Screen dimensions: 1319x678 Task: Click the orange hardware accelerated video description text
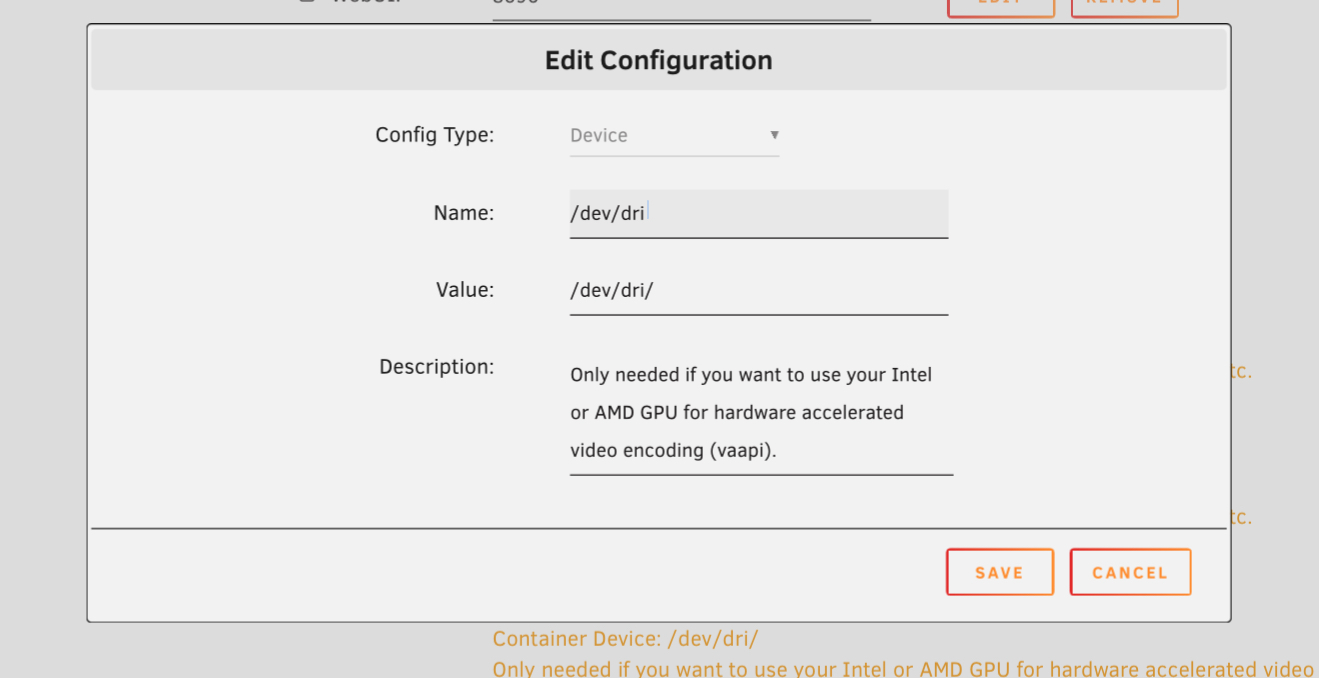tap(902, 669)
